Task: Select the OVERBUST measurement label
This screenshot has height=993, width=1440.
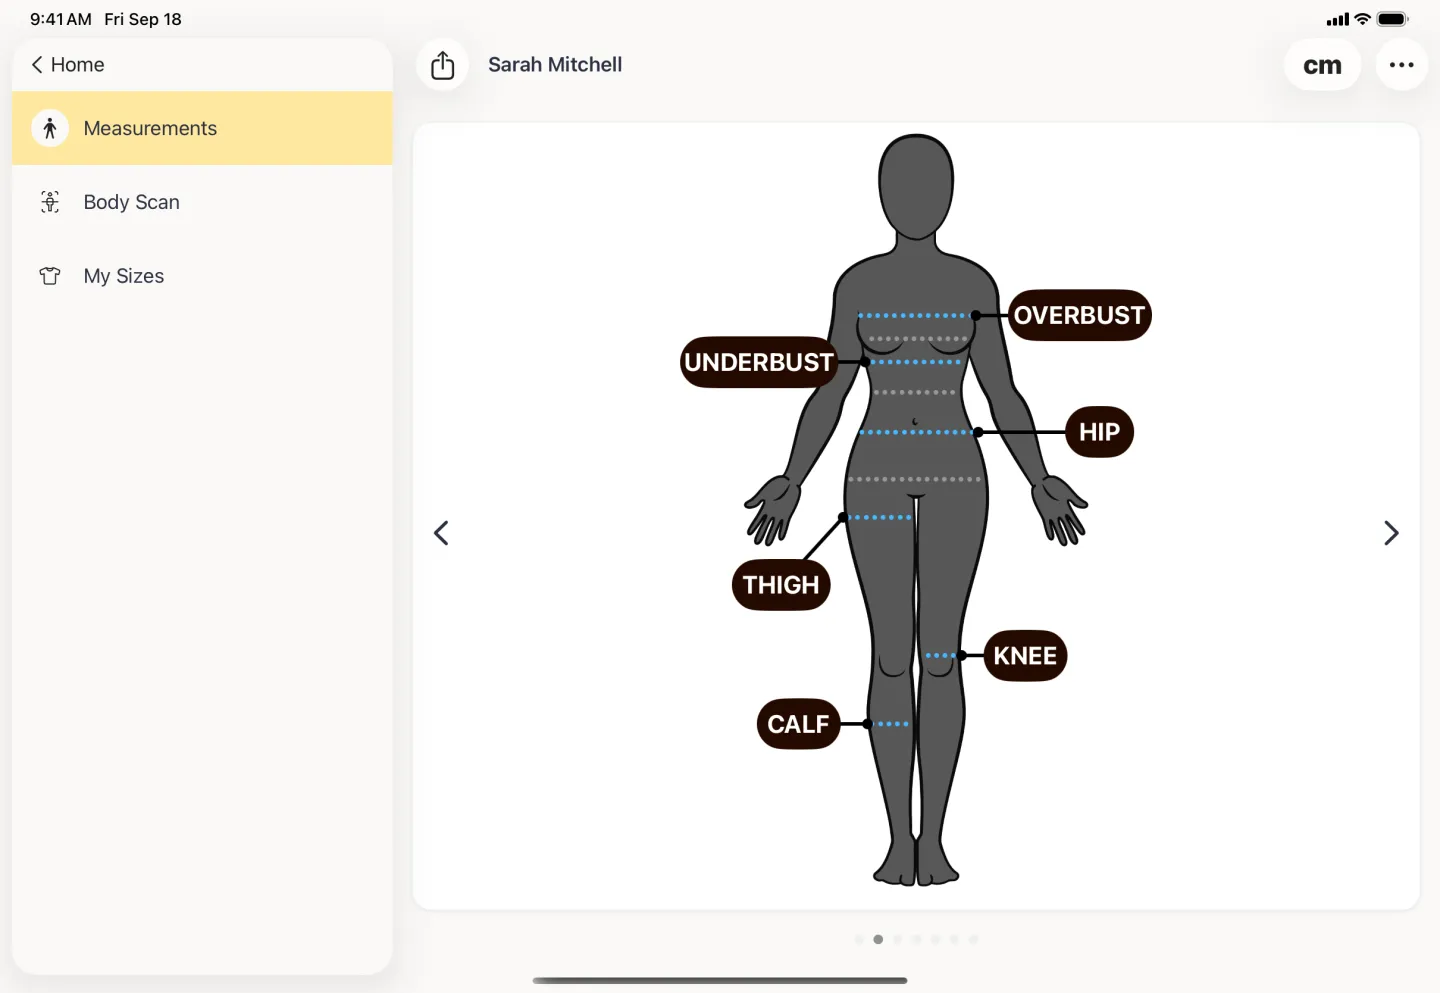Action: 1080,315
